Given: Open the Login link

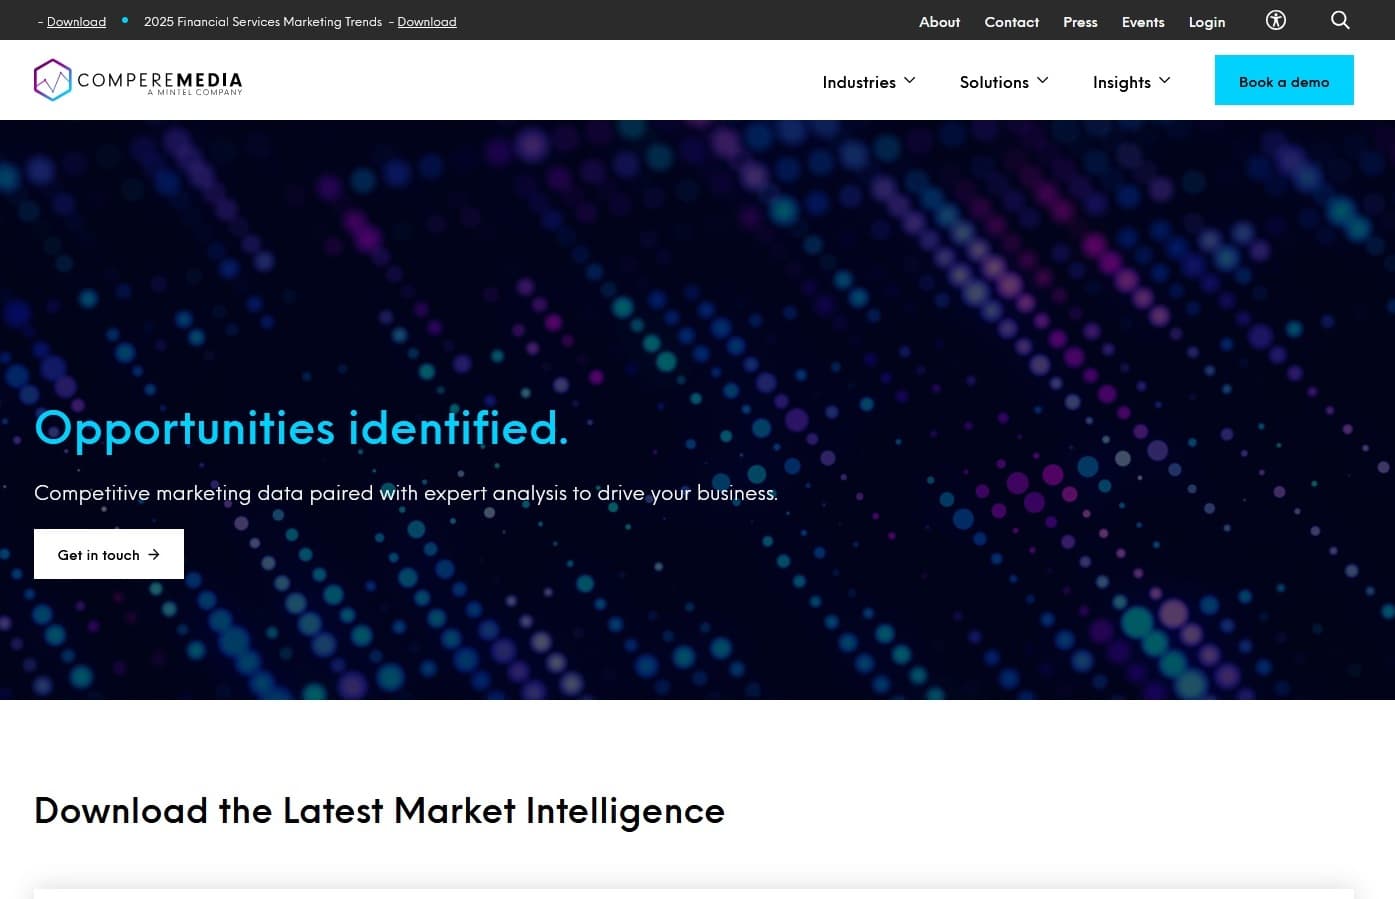Looking at the screenshot, I should point(1207,21).
